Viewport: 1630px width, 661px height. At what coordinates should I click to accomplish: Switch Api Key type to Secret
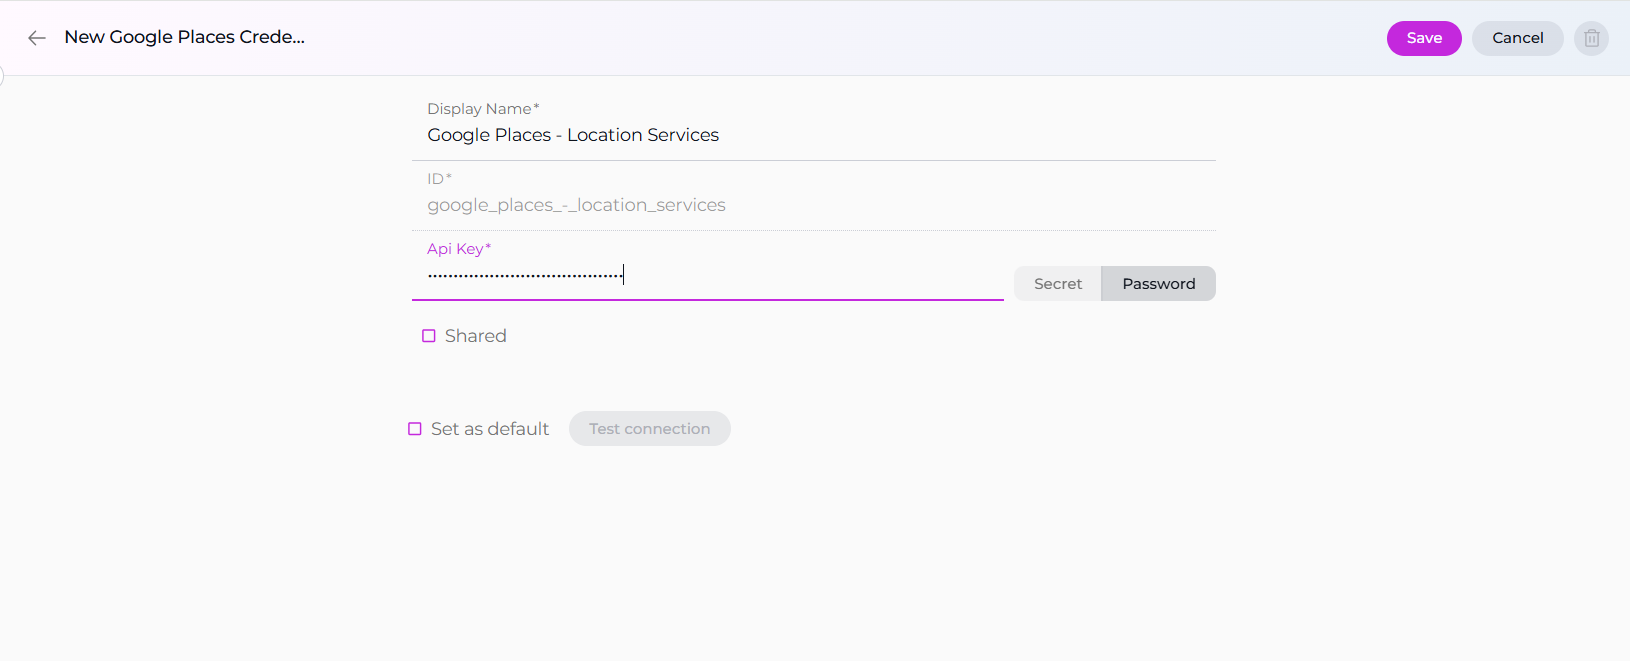tap(1057, 284)
